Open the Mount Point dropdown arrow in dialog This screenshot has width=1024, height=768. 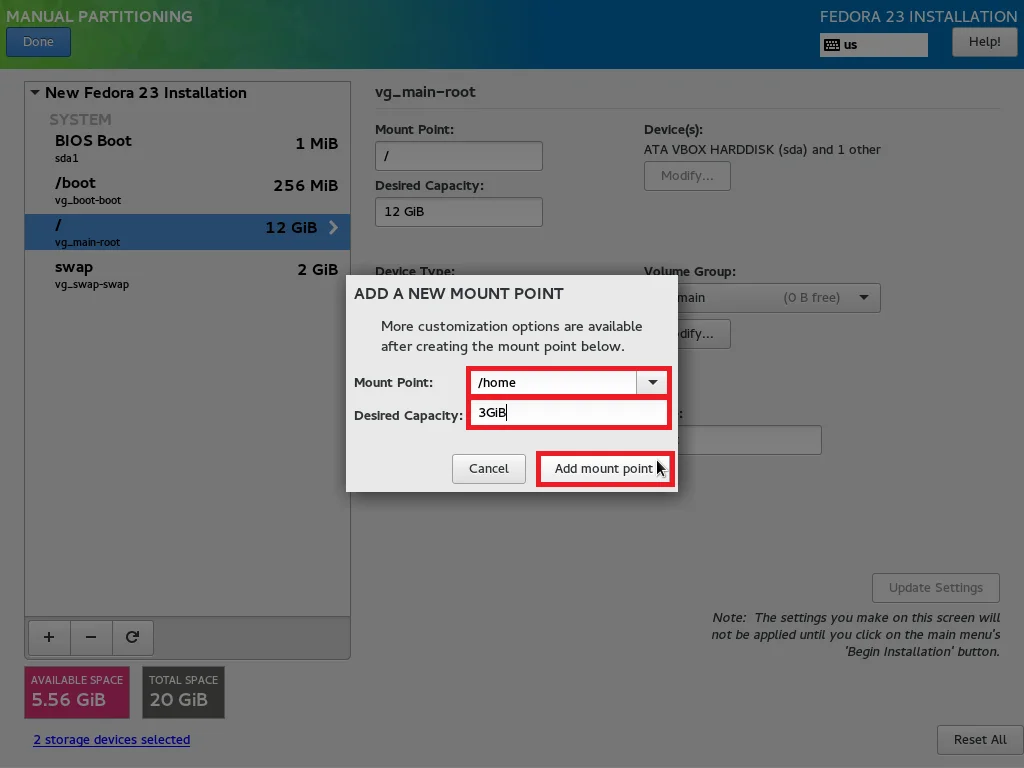point(652,382)
